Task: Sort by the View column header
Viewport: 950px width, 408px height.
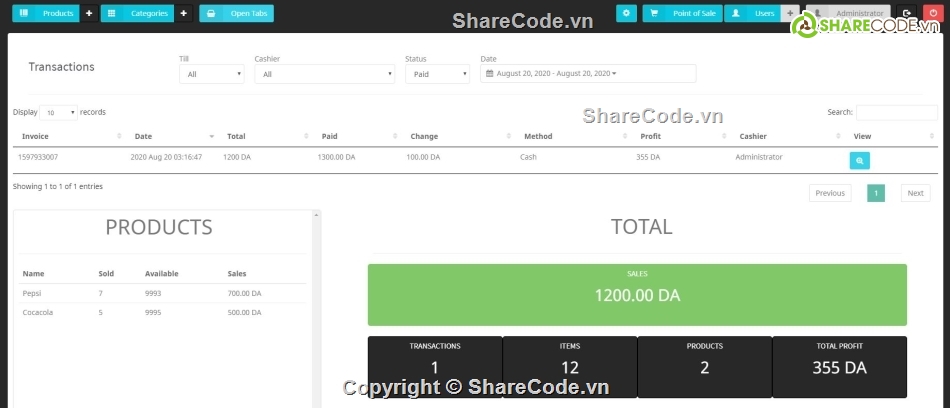Action: [892, 136]
